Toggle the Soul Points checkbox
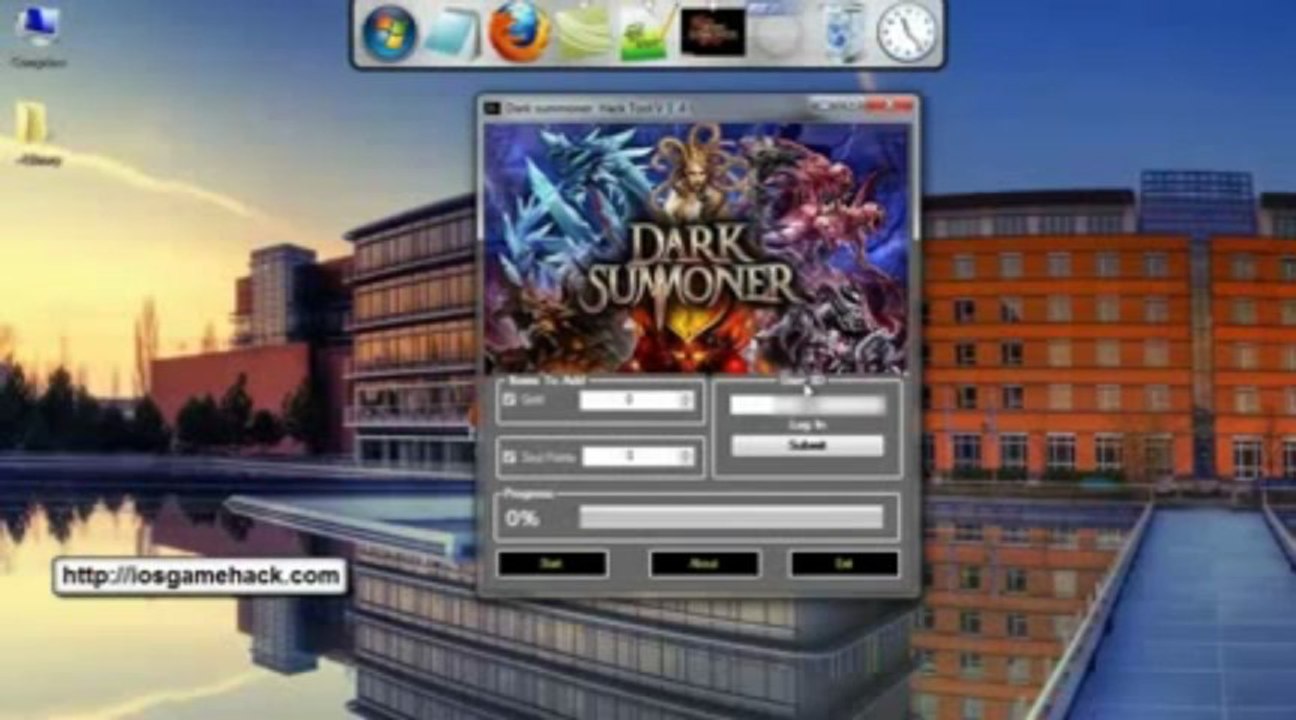 pos(509,457)
